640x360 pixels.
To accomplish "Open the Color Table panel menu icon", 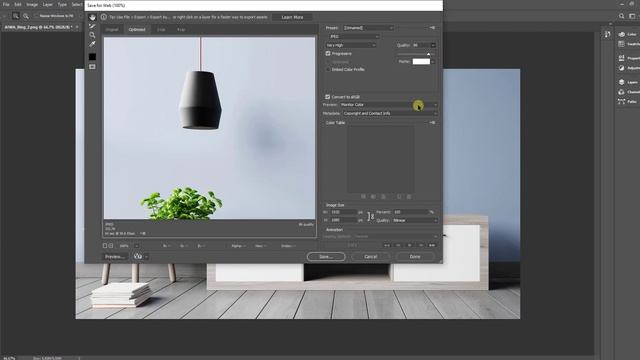I will [432, 122].
